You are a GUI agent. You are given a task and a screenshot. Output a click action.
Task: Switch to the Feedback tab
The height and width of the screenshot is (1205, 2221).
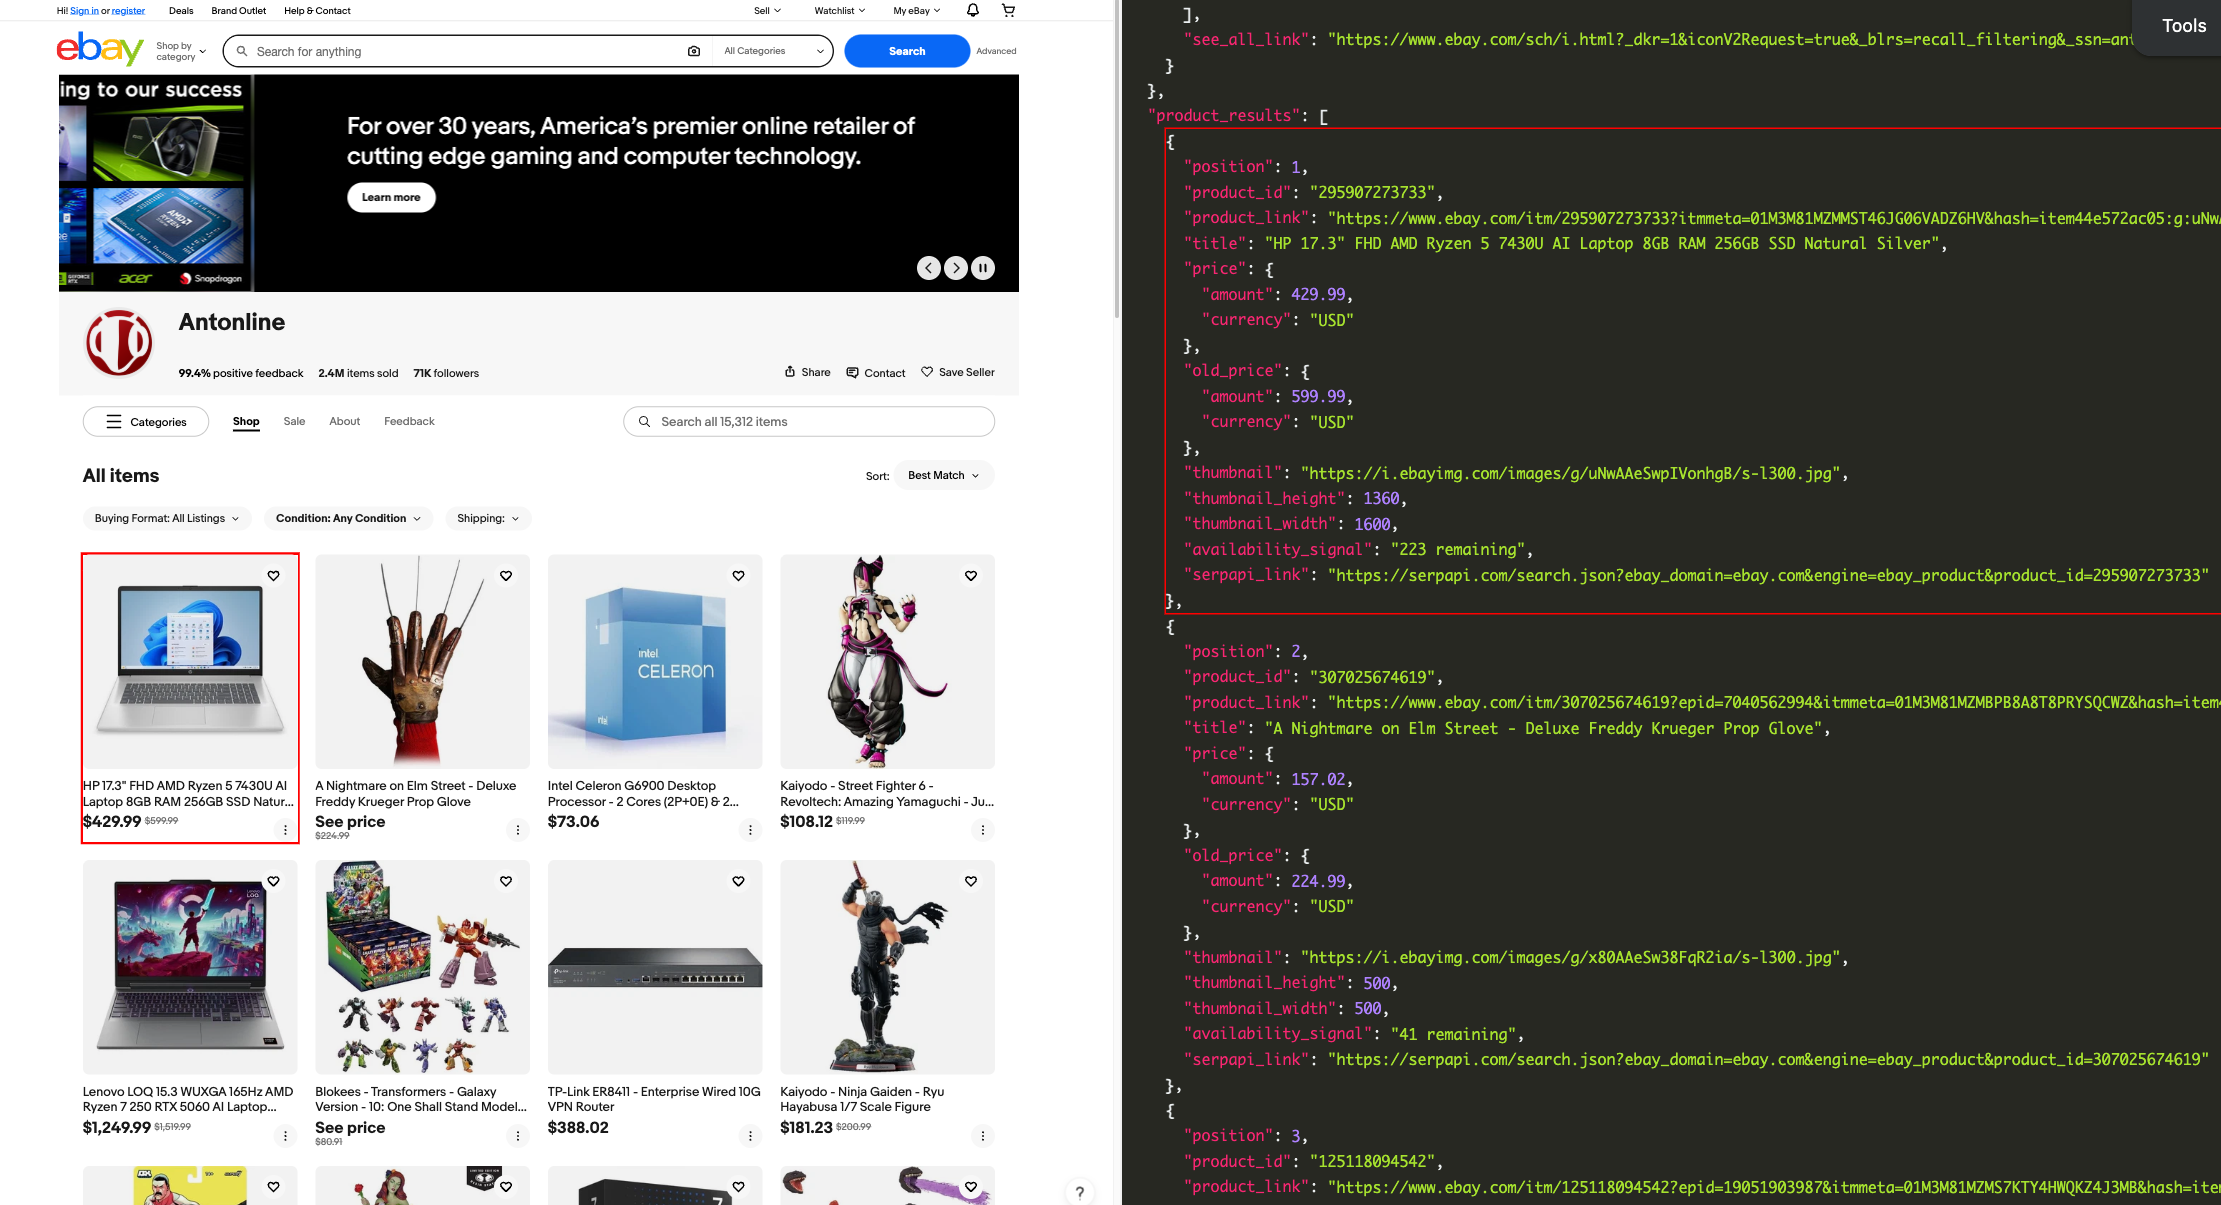409,421
